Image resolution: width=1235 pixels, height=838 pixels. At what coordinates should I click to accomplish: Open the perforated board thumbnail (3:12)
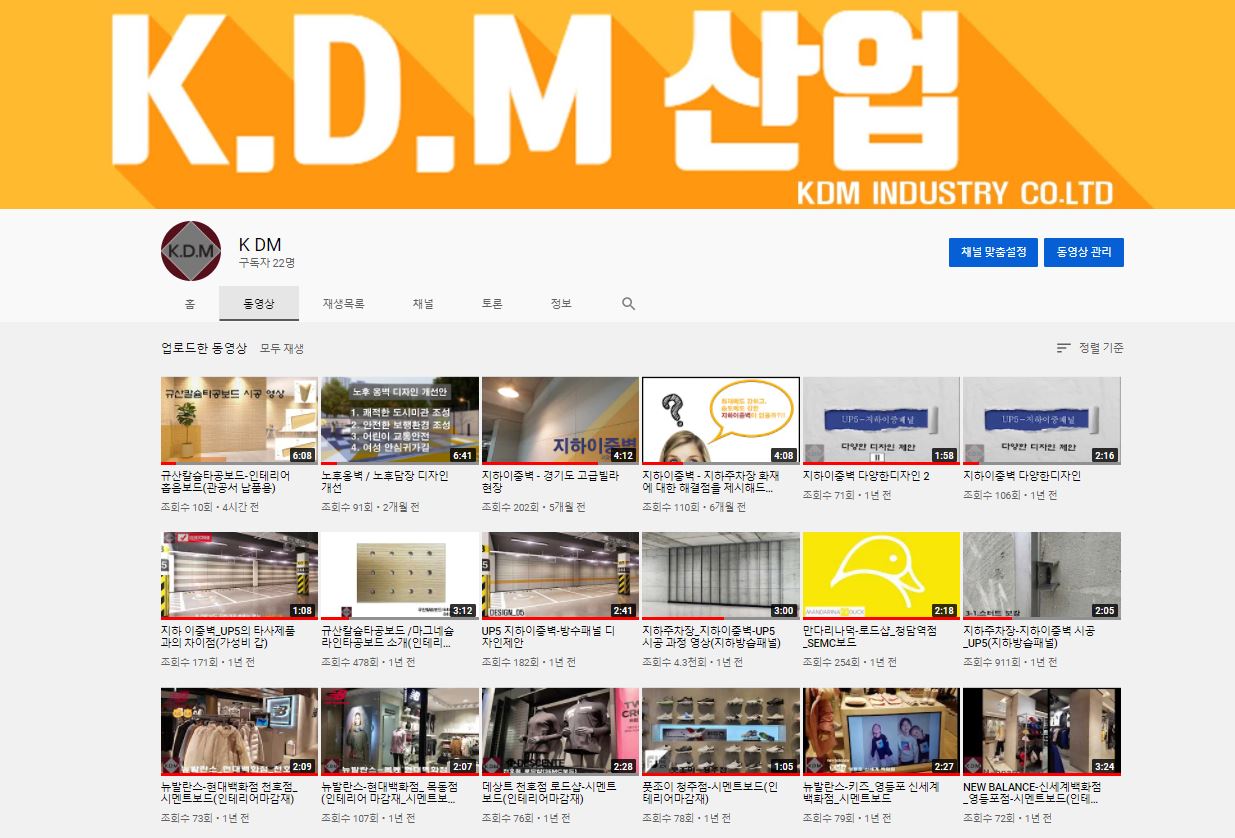coord(400,576)
